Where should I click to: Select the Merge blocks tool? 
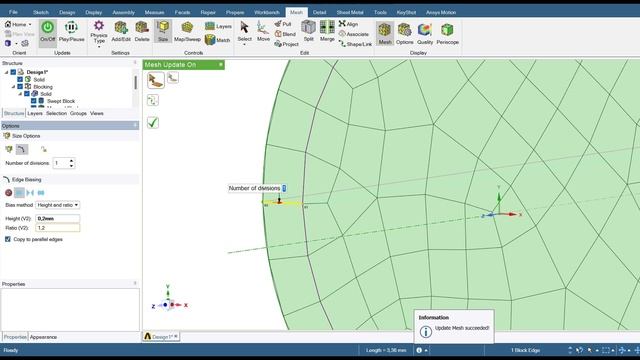(327, 31)
